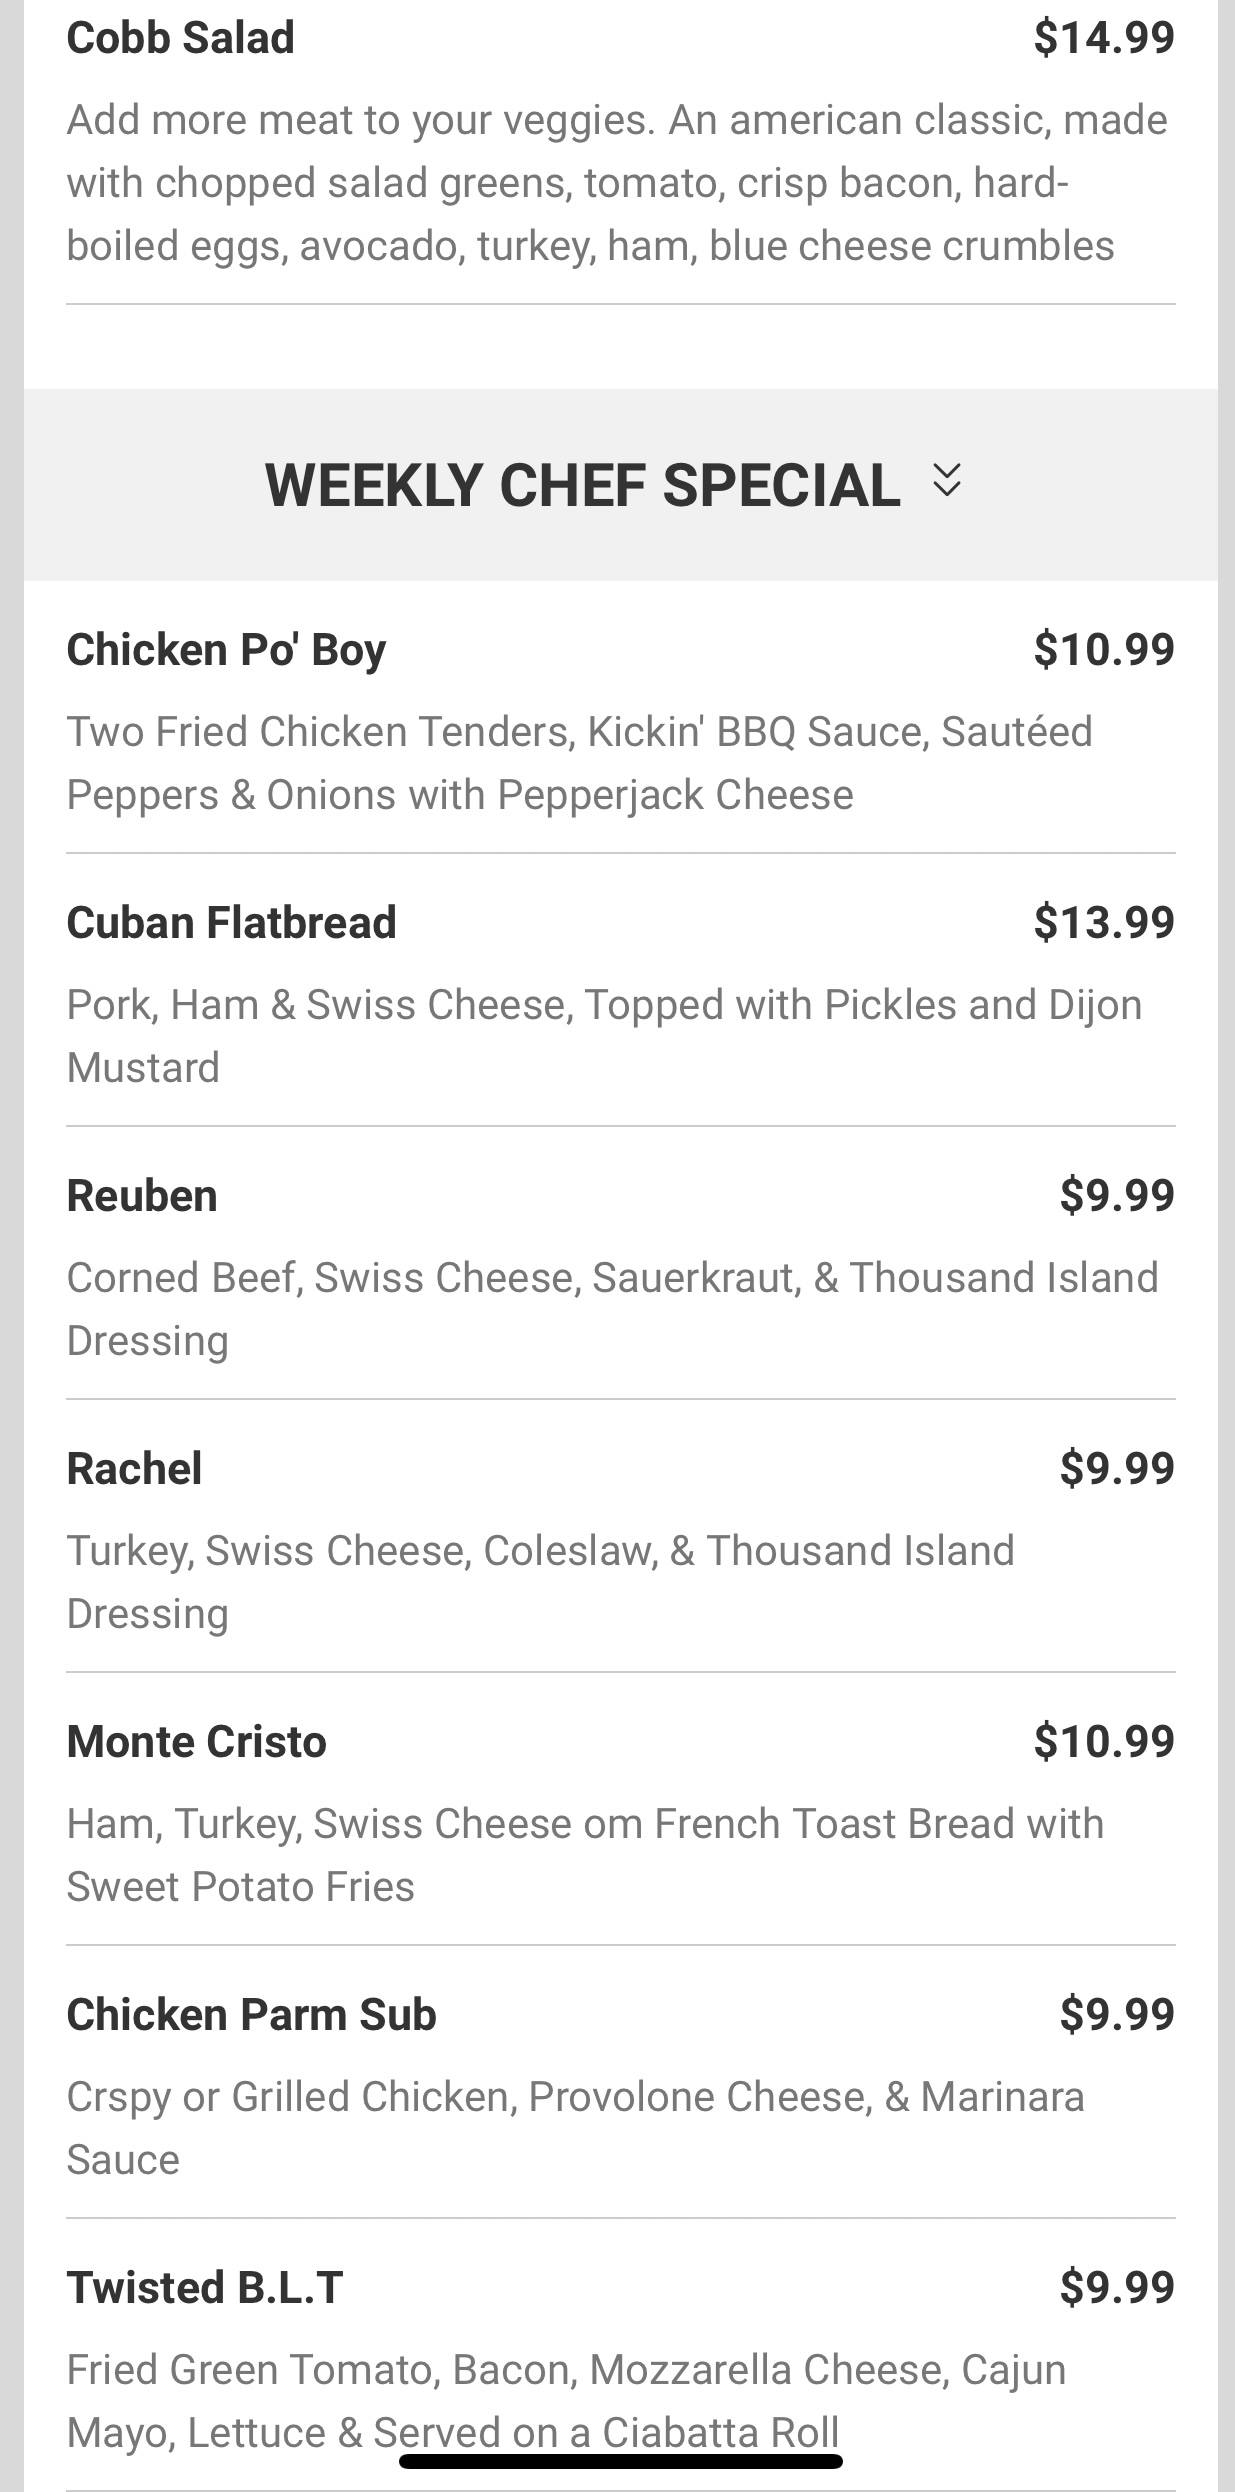
Task: Select the Chicken Po' Boy item
Action: click(x=226, y=650)
